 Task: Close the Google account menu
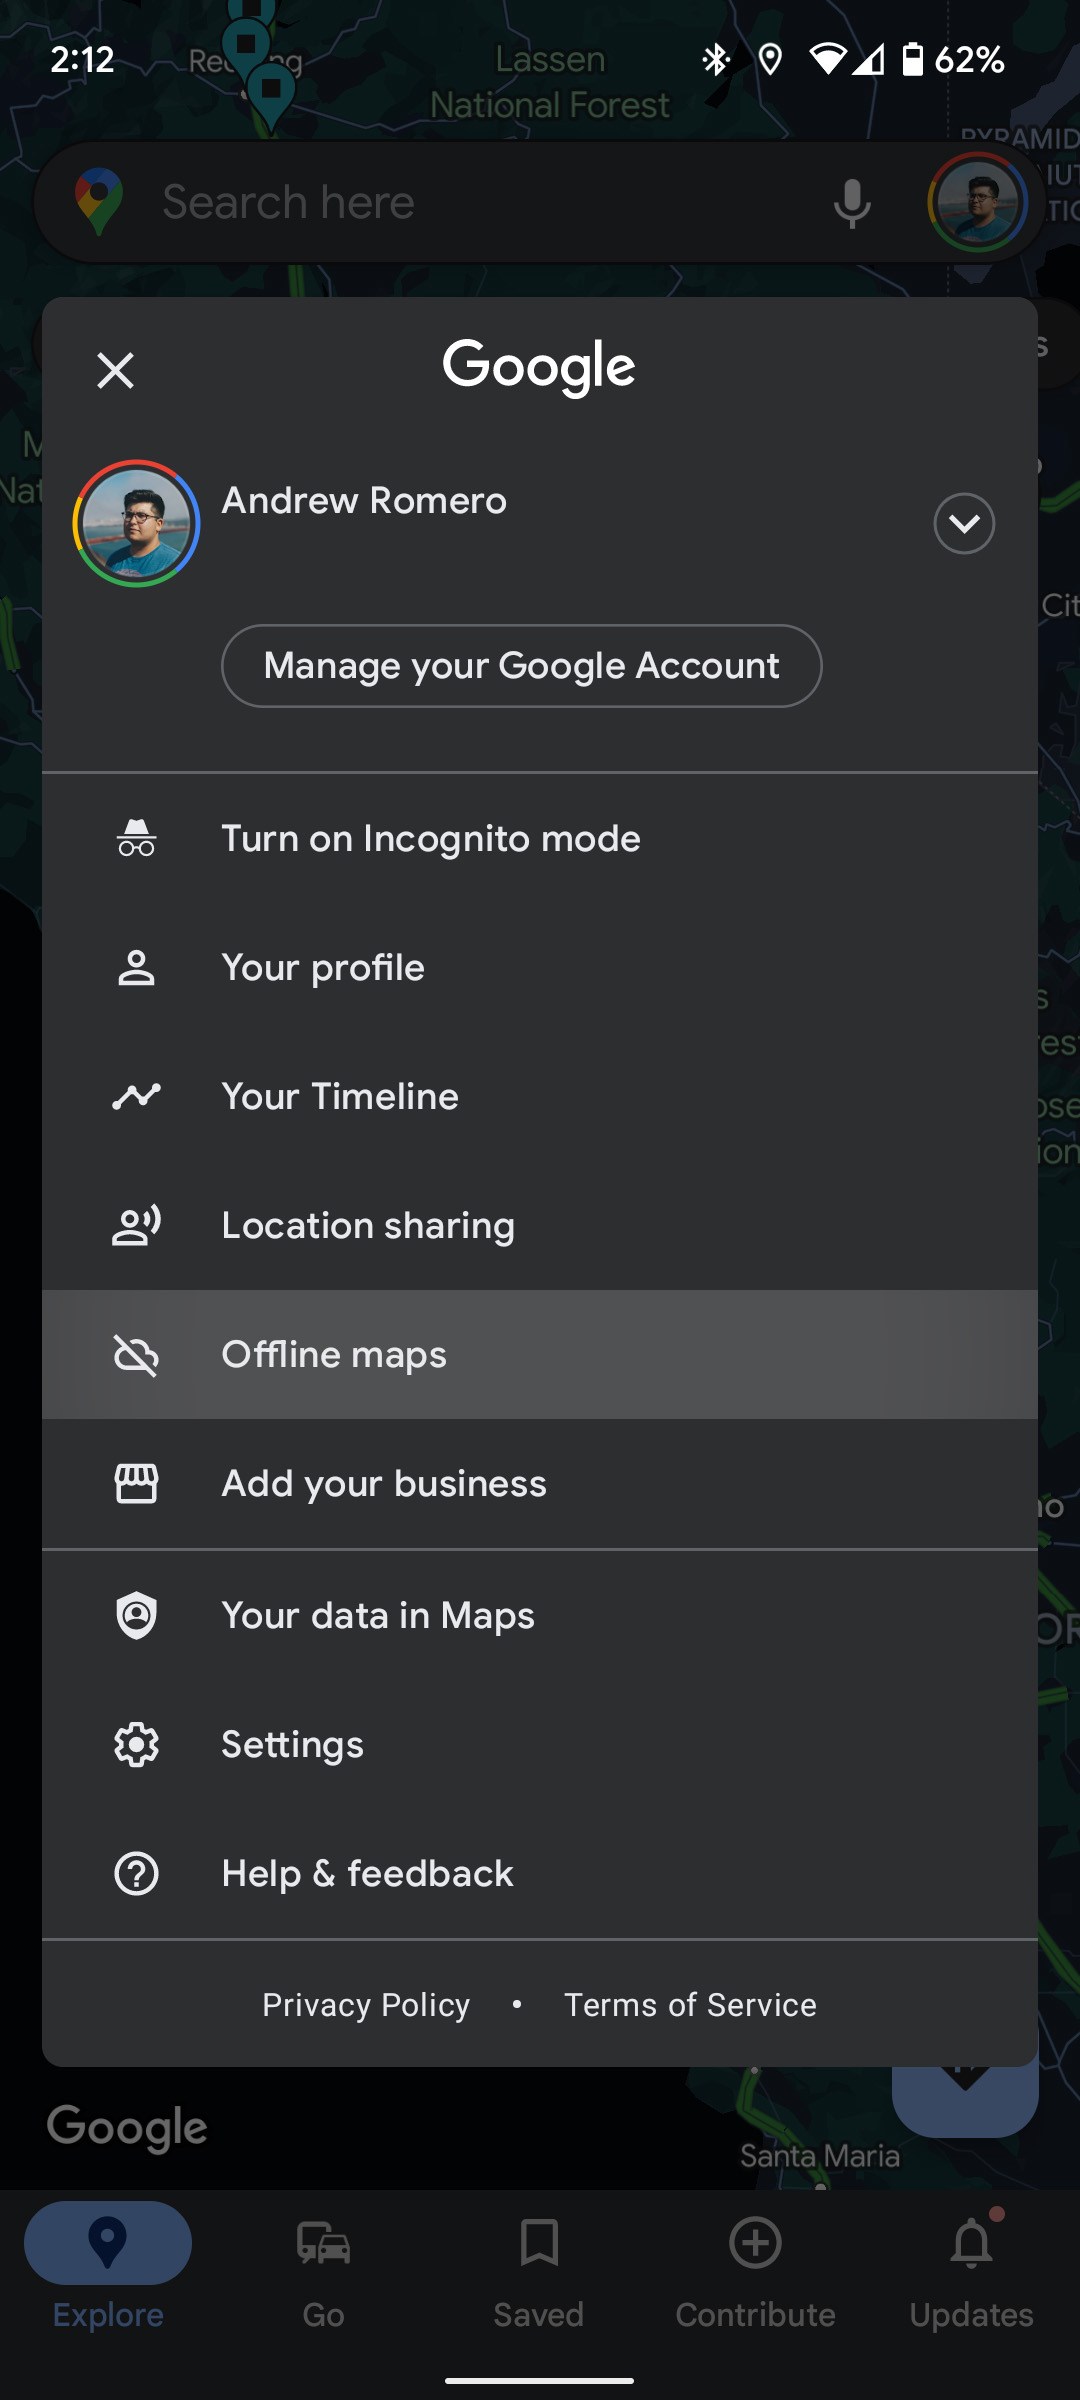point(115,370)
